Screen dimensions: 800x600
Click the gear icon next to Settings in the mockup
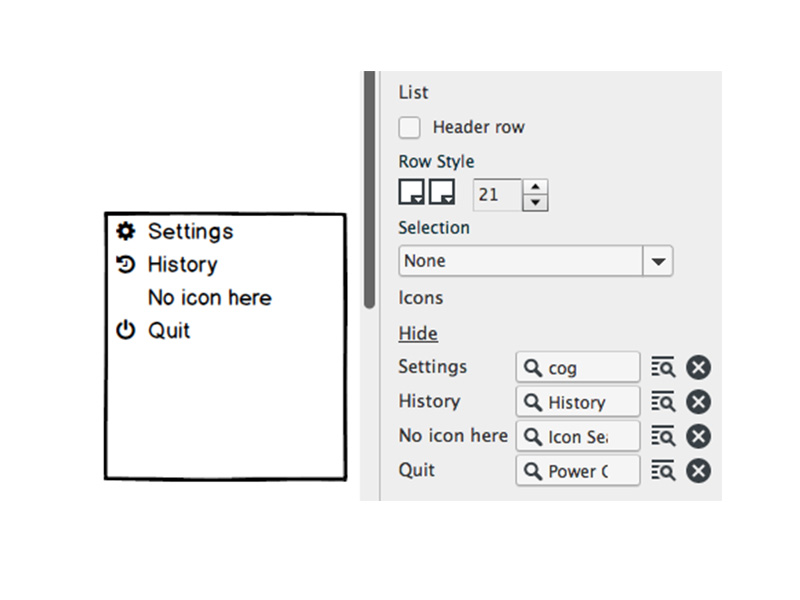pyautogui.click(x=124, y=231)
